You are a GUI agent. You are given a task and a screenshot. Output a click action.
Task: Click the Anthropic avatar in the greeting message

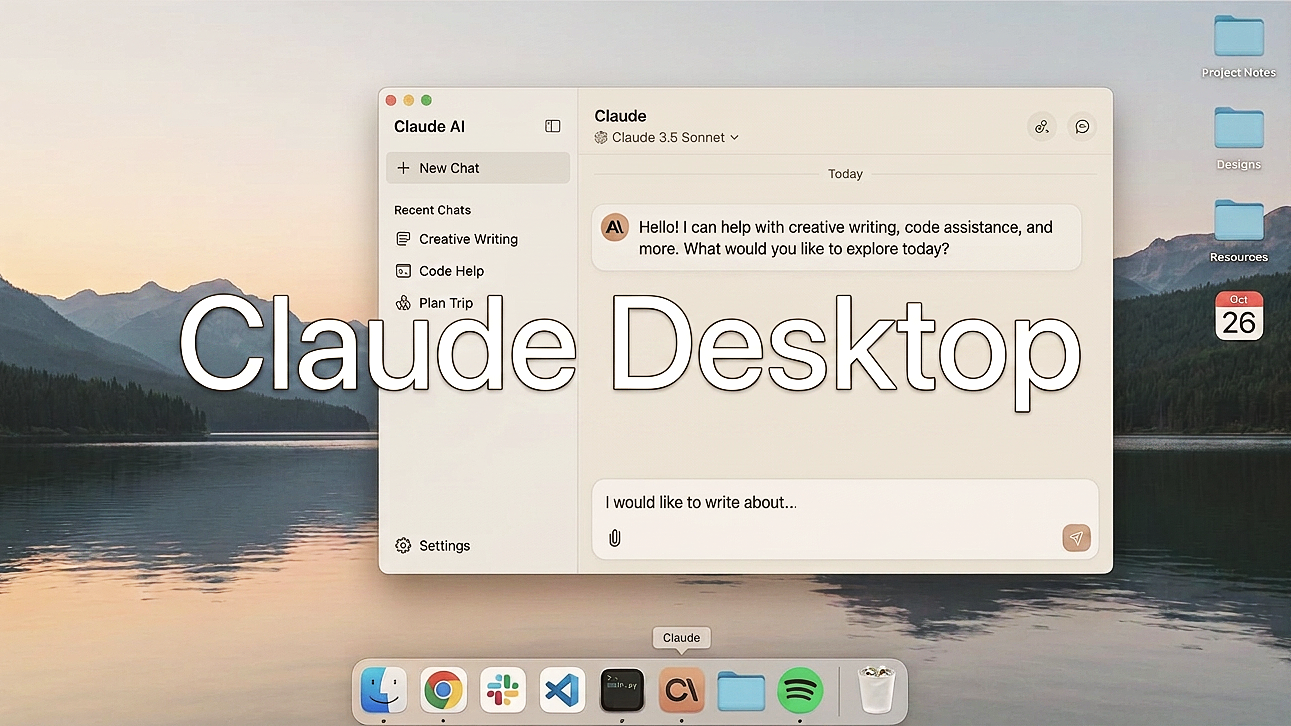pos(615,228)
